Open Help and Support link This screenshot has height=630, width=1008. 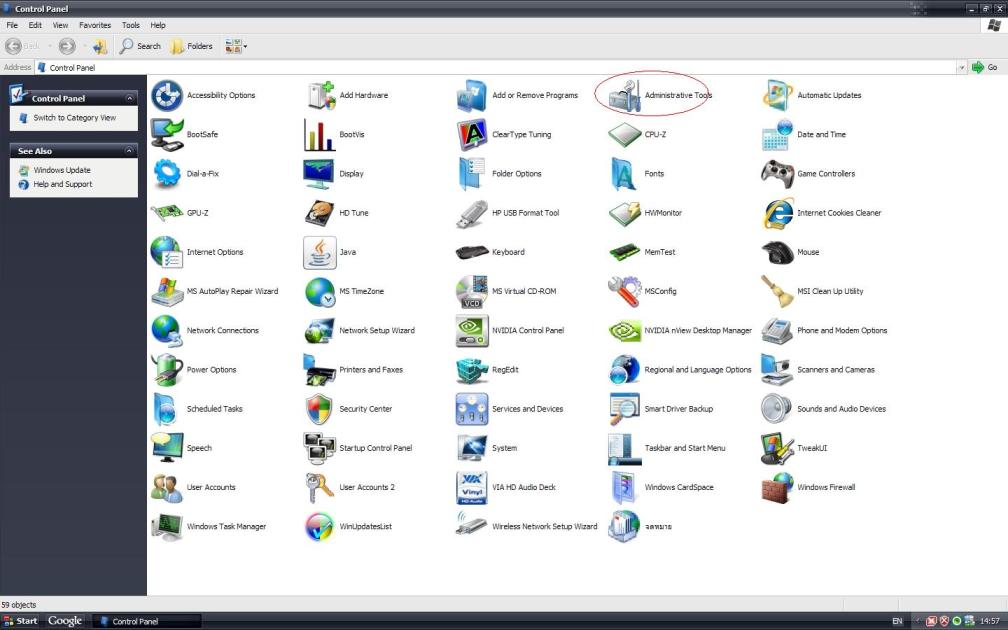(62, 184)
